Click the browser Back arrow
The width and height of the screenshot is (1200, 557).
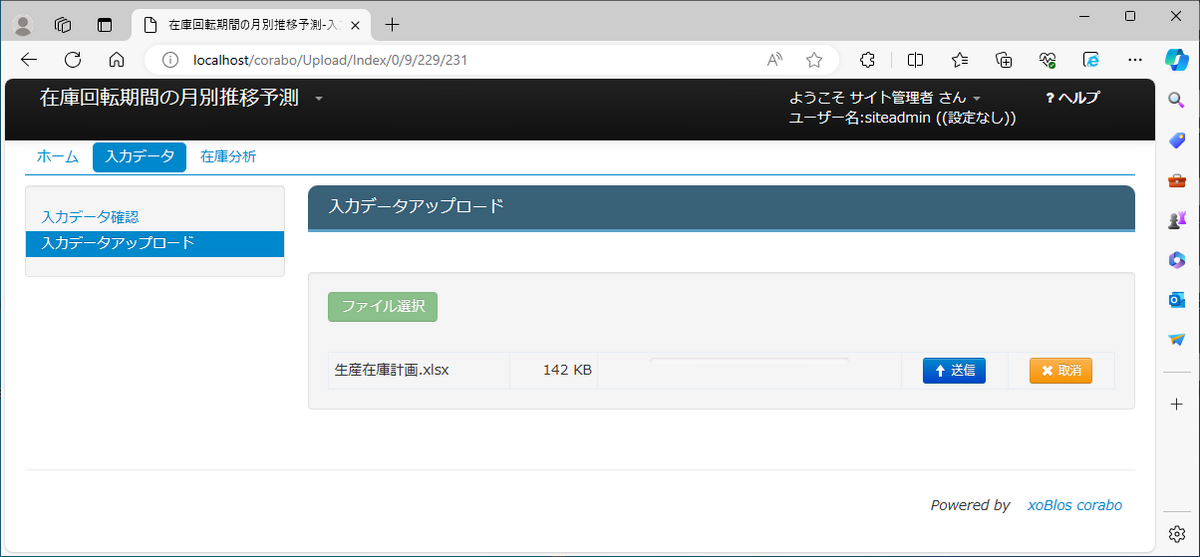click(28, 59)
